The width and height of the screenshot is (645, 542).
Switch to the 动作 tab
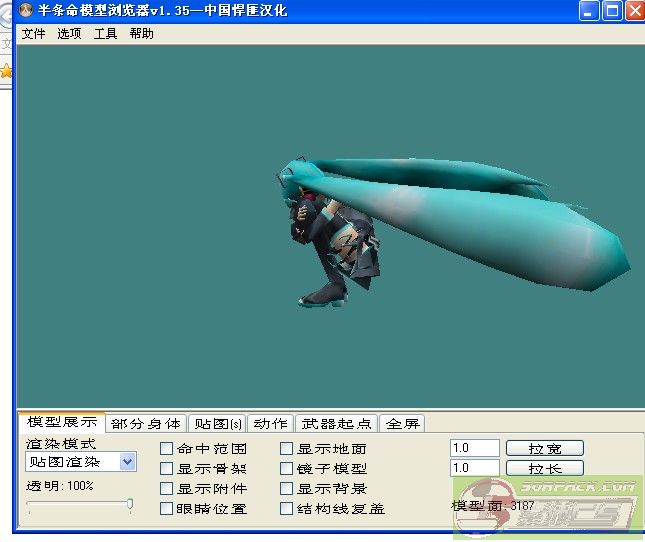point(270,424)
